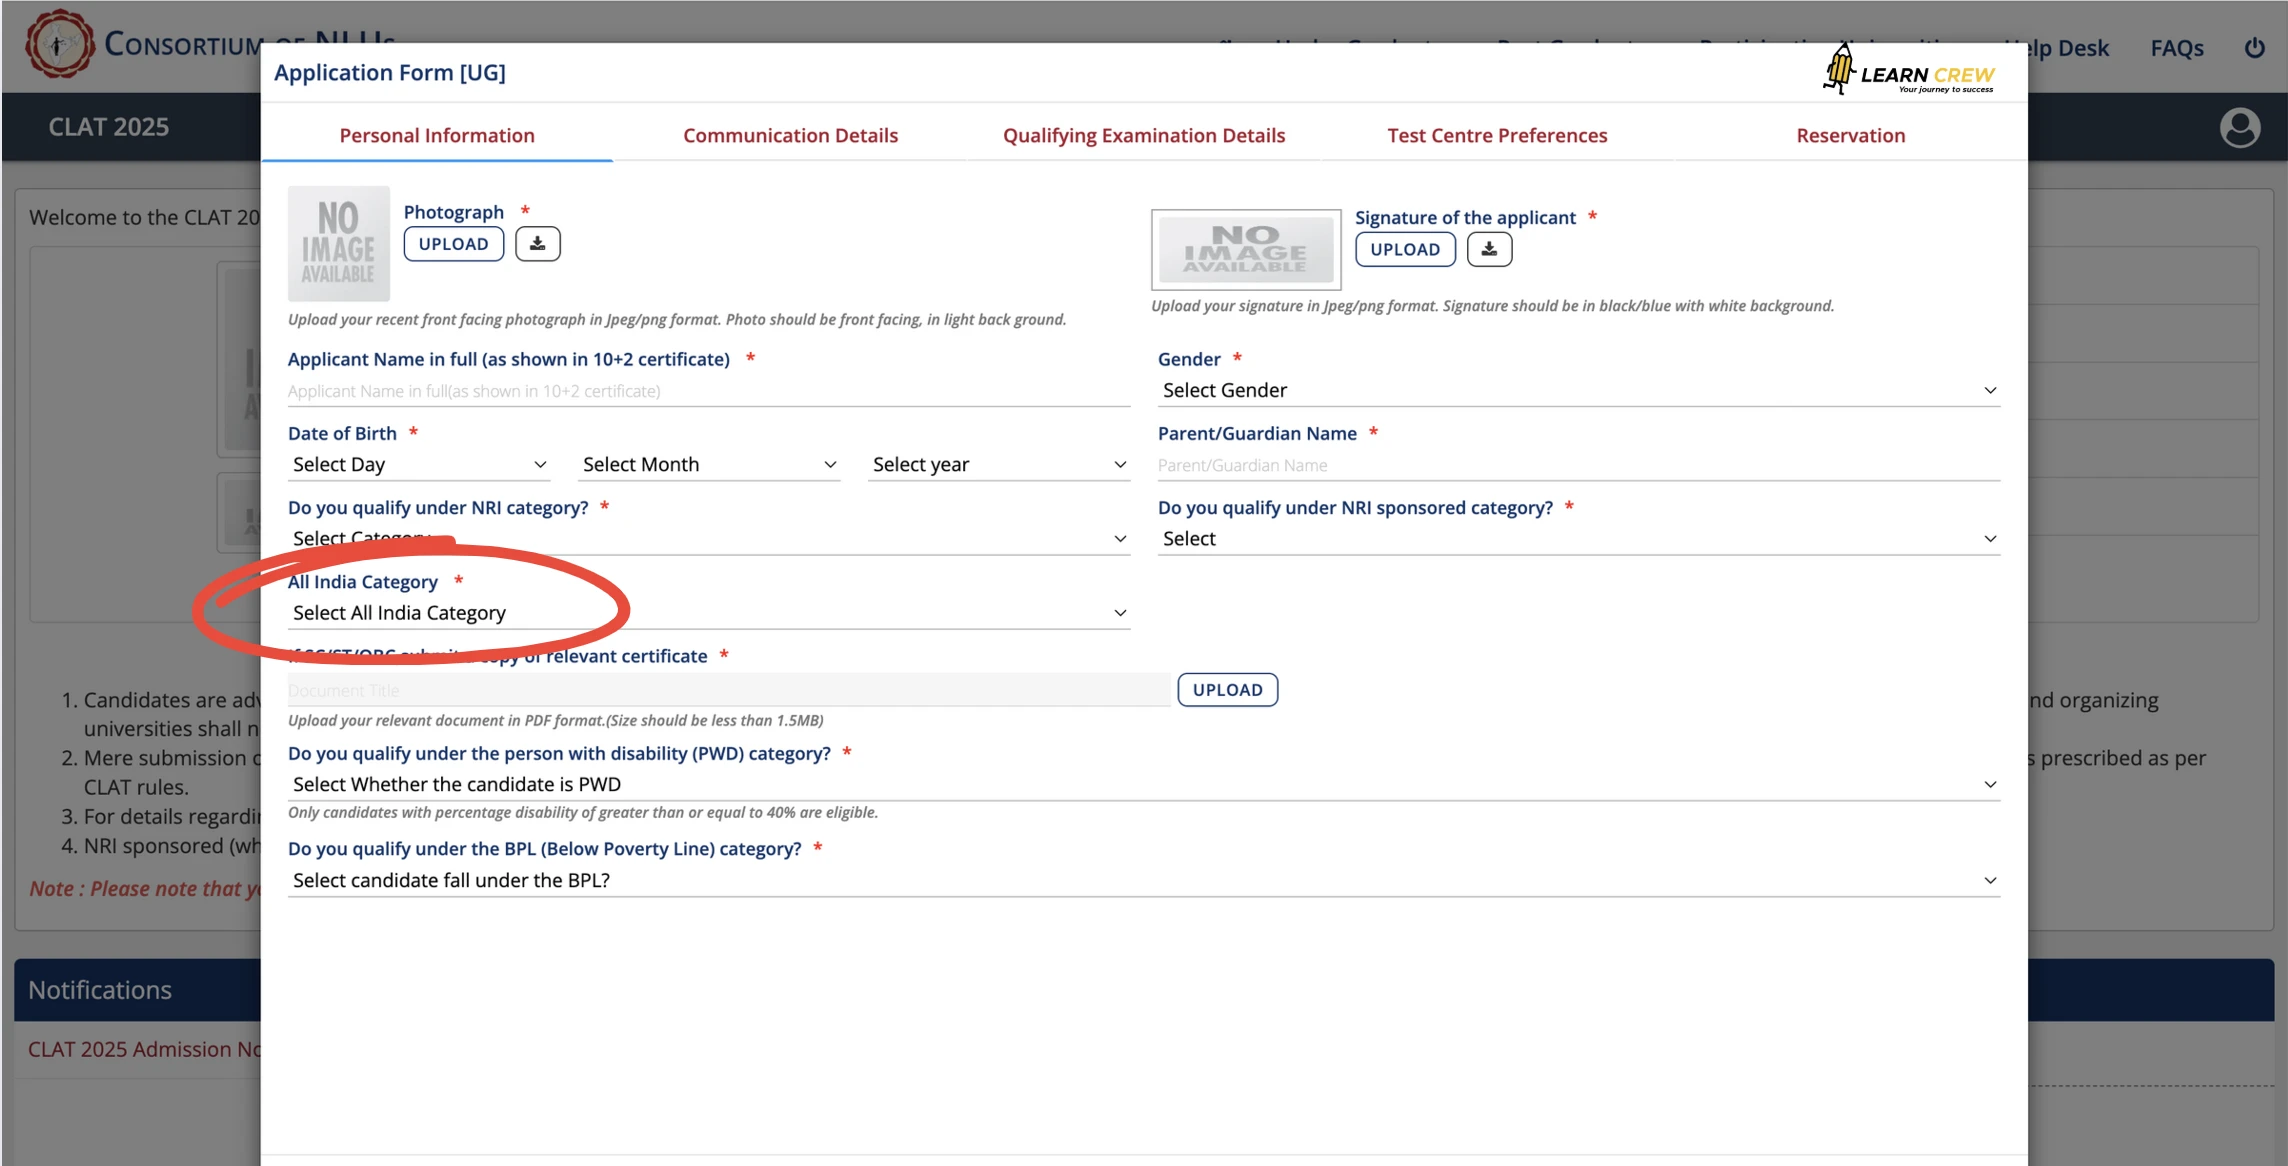This screenshot has height=1166, width=2288.
Task: Open the PWD candidate dropdown
Action: pos(1144,784)
